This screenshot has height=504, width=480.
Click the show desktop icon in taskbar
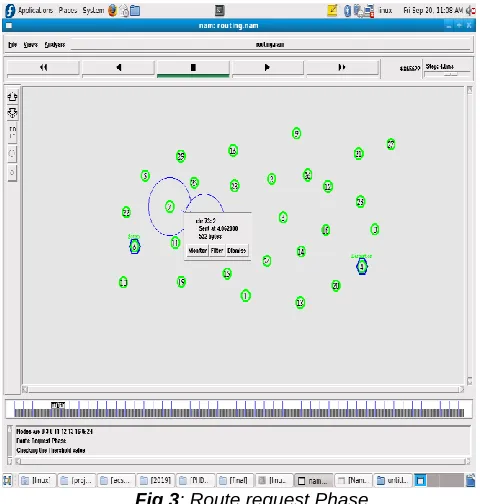click(x=7, y=480)
